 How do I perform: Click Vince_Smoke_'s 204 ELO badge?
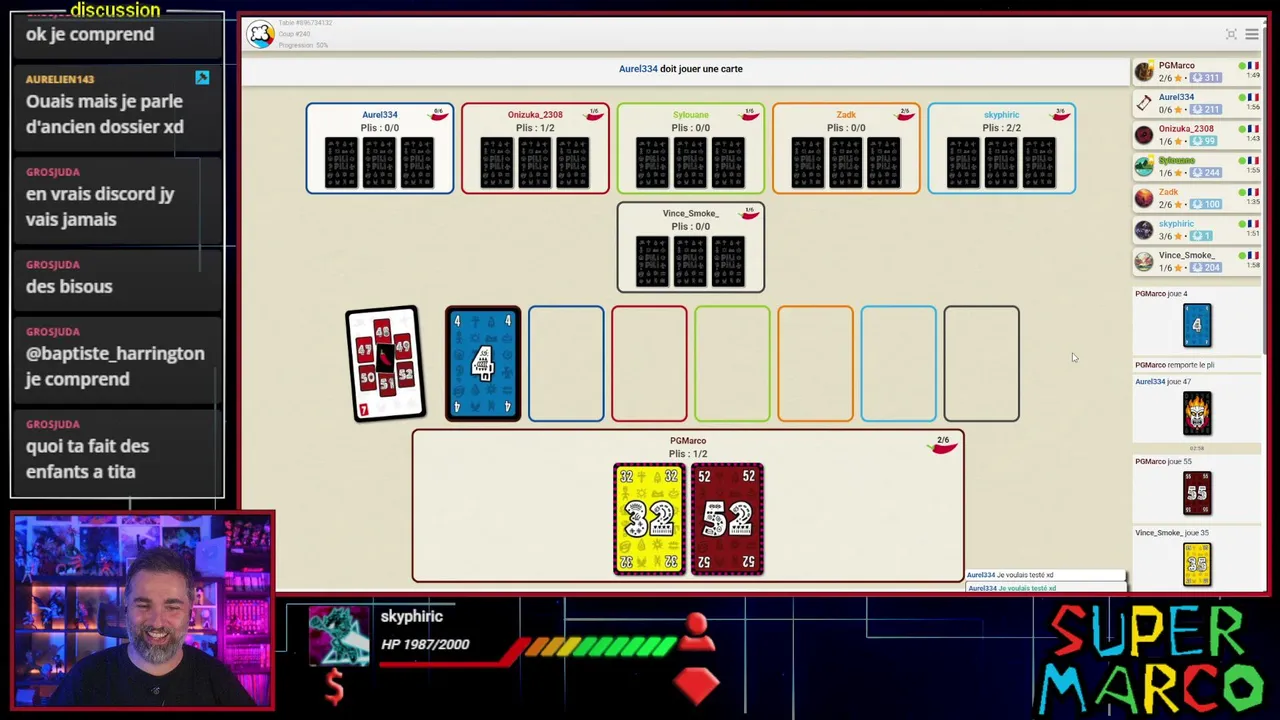[x=1204, y=268]
